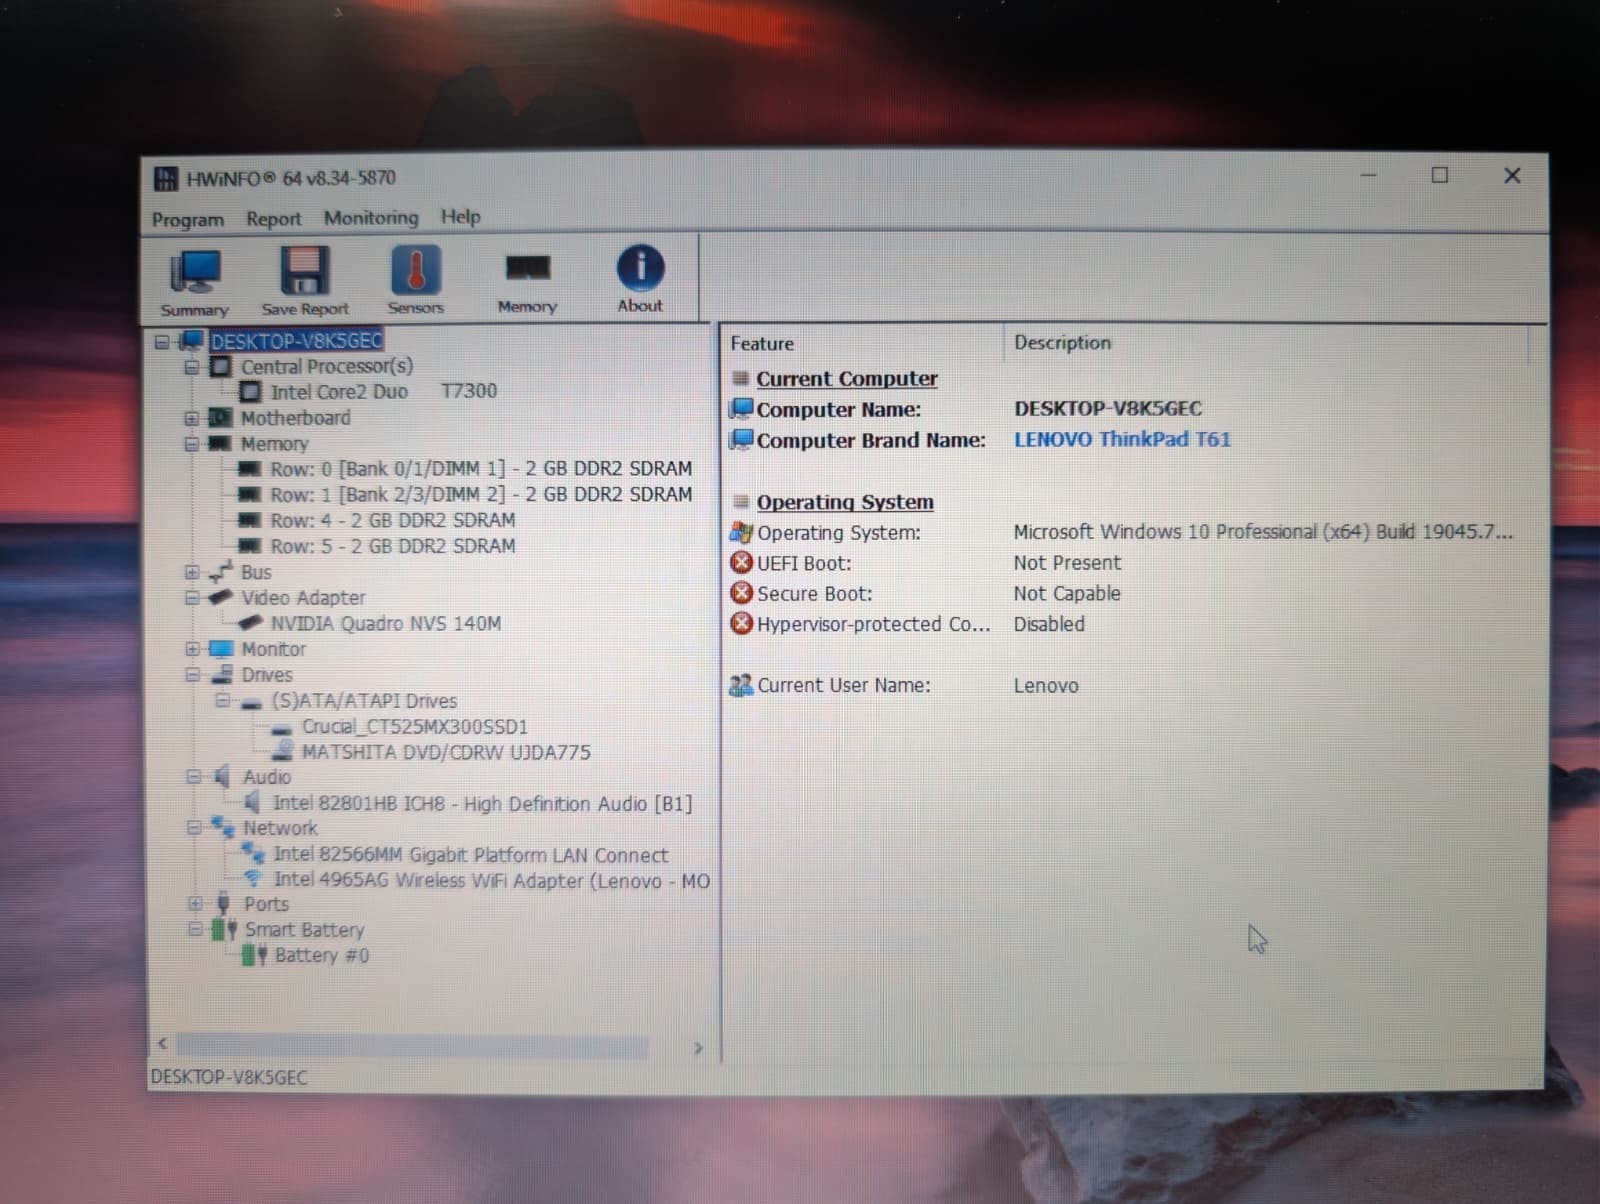Click the Bus icon in tree
This screenshot has width=1600, height=1204.
(220, 573)
